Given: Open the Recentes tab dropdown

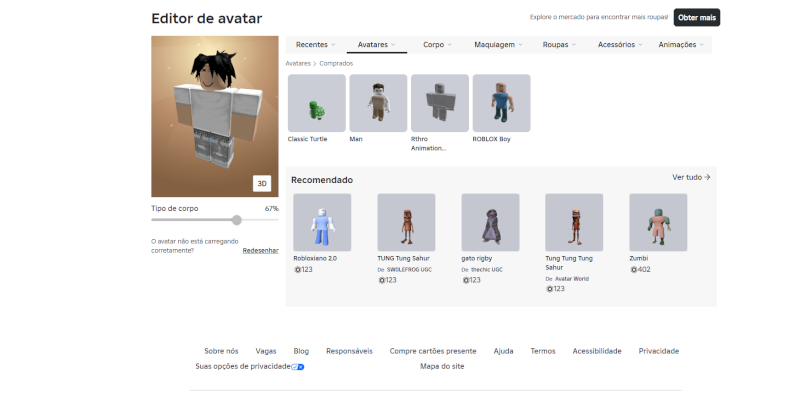Looking at the screenshot, I should point(315,45).
